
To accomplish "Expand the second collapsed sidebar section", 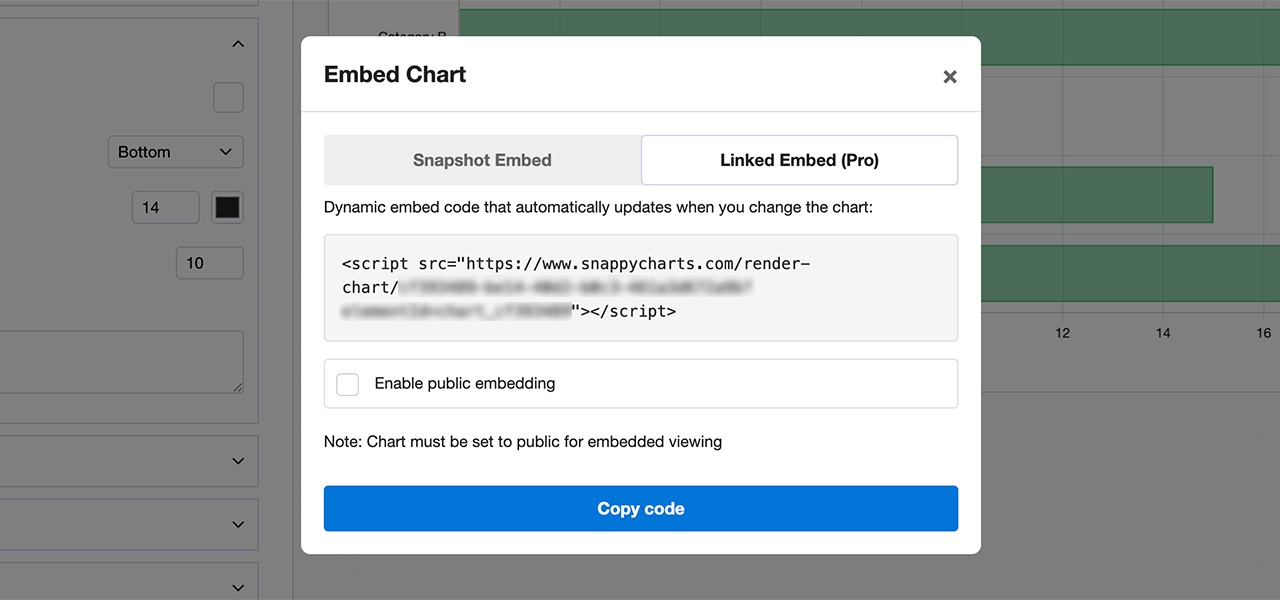I will (x=237, y=524).
